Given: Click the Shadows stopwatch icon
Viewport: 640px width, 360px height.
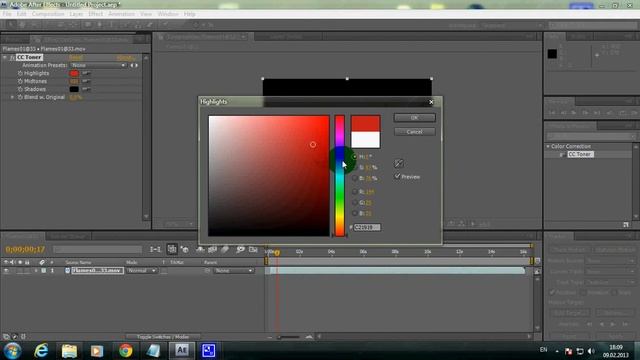Looking at the screenshot, I should click(x=20, y=89).
